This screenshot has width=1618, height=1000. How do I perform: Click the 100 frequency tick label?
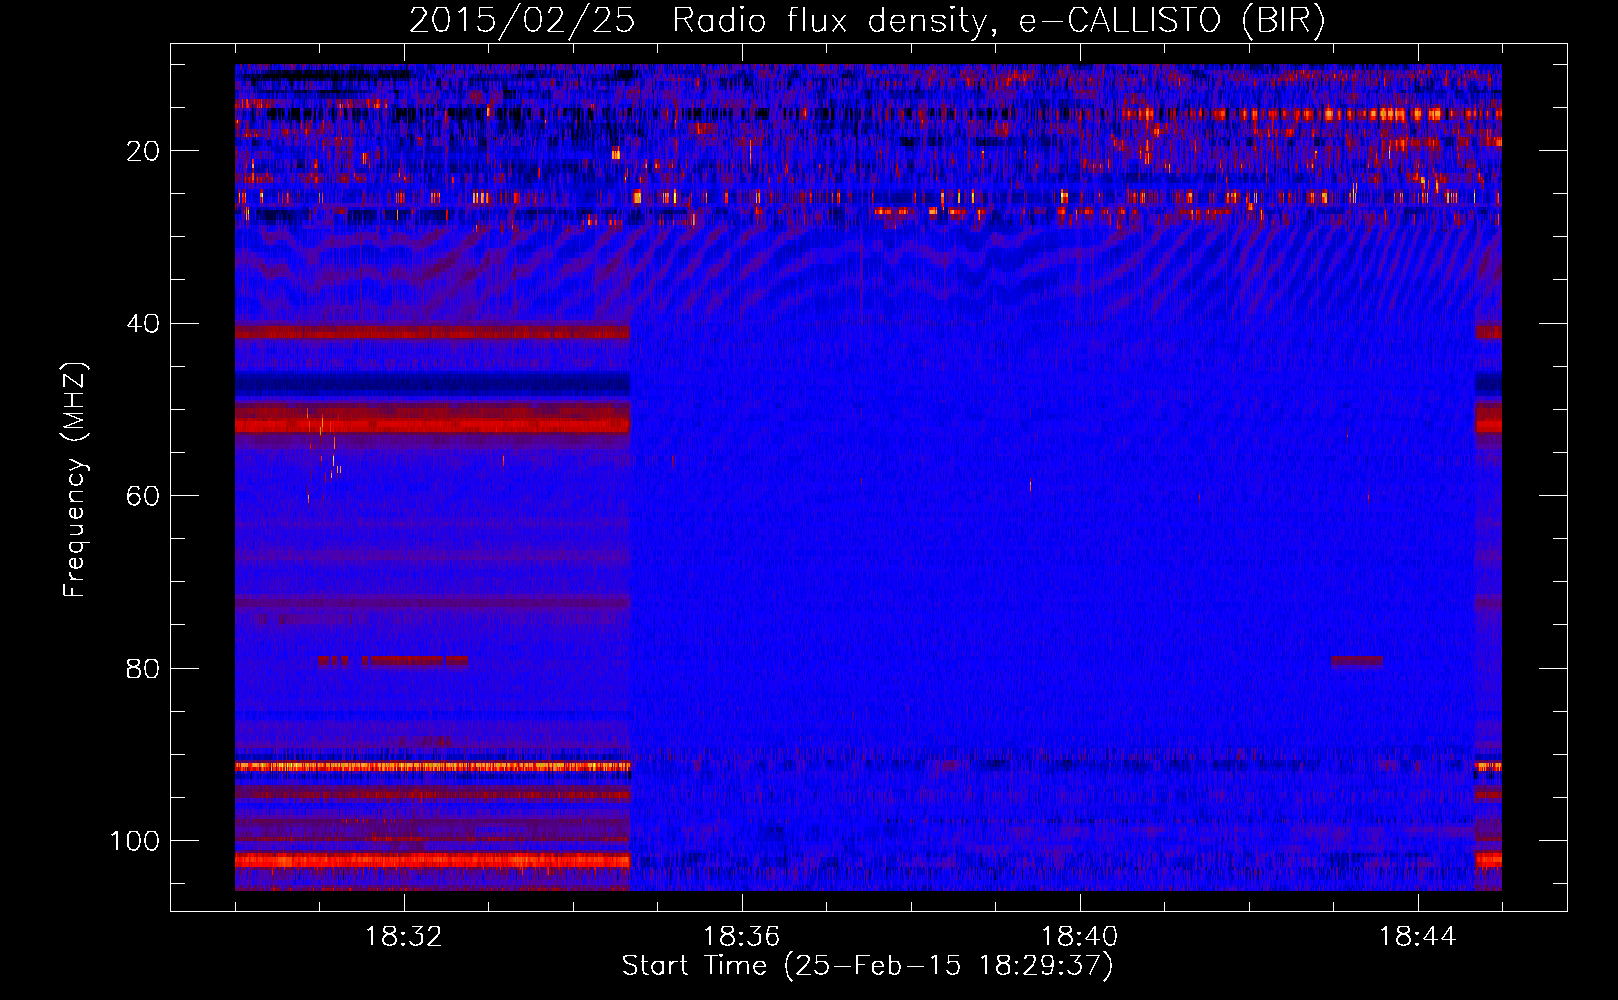click(x=135, y=841)
